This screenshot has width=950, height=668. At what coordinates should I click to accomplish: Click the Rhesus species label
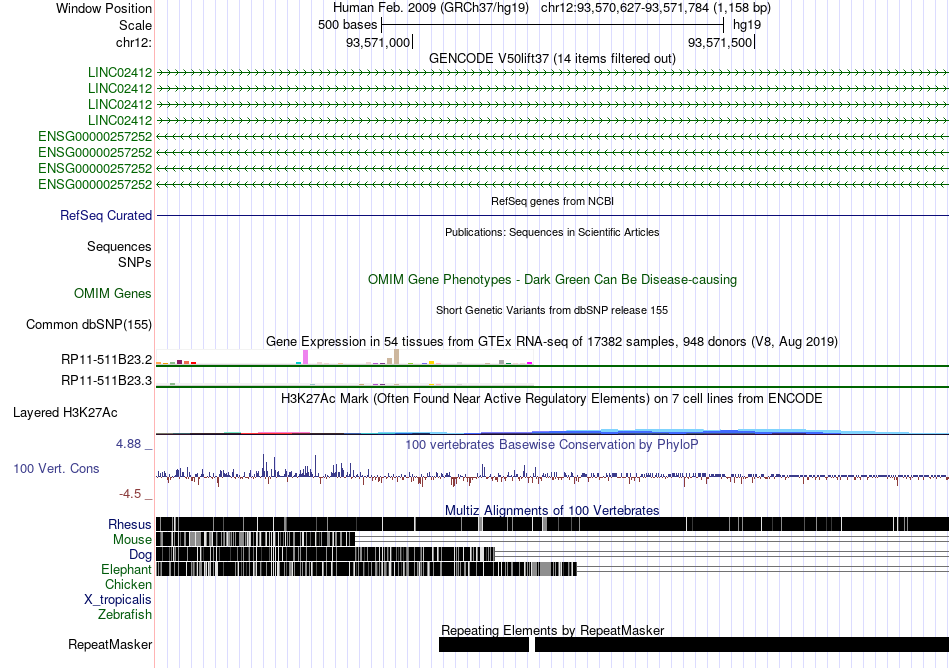pos(130,524)
